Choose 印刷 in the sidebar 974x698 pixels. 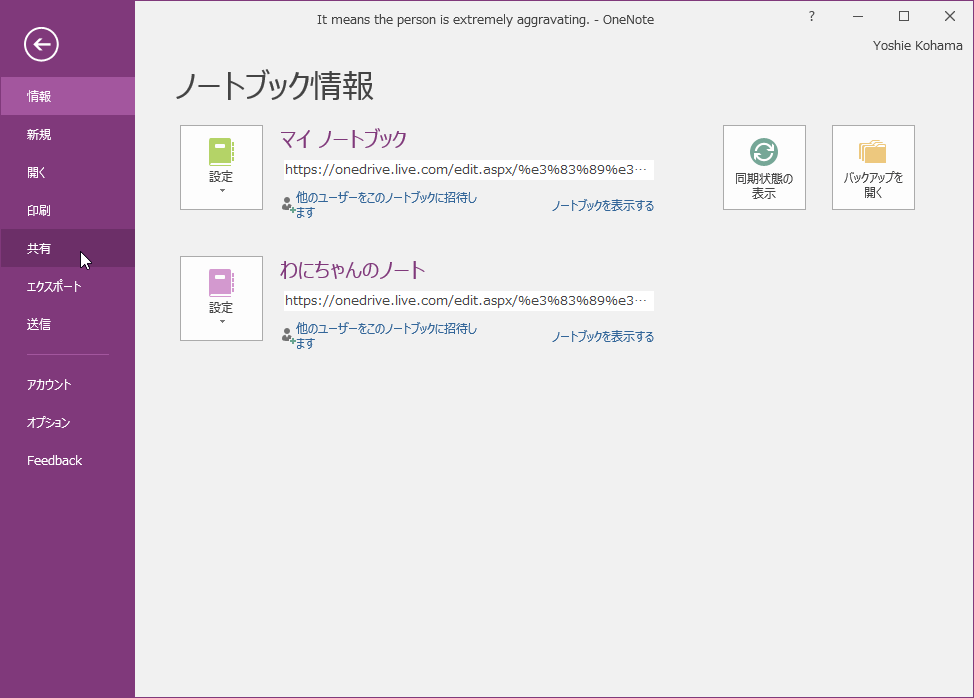click(68, 210)
